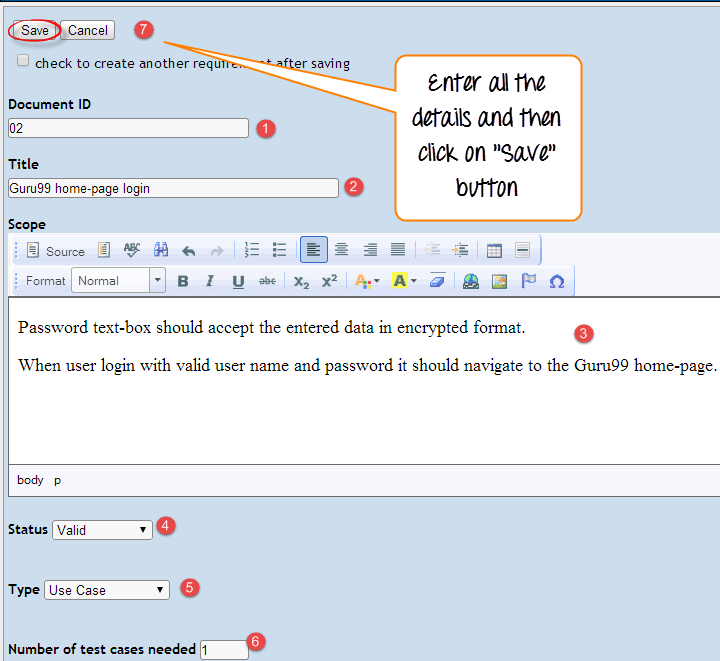This screenshot has height=661, width=720.
Task: Center align the paragraph text
Action: click(x=342, y=251)
